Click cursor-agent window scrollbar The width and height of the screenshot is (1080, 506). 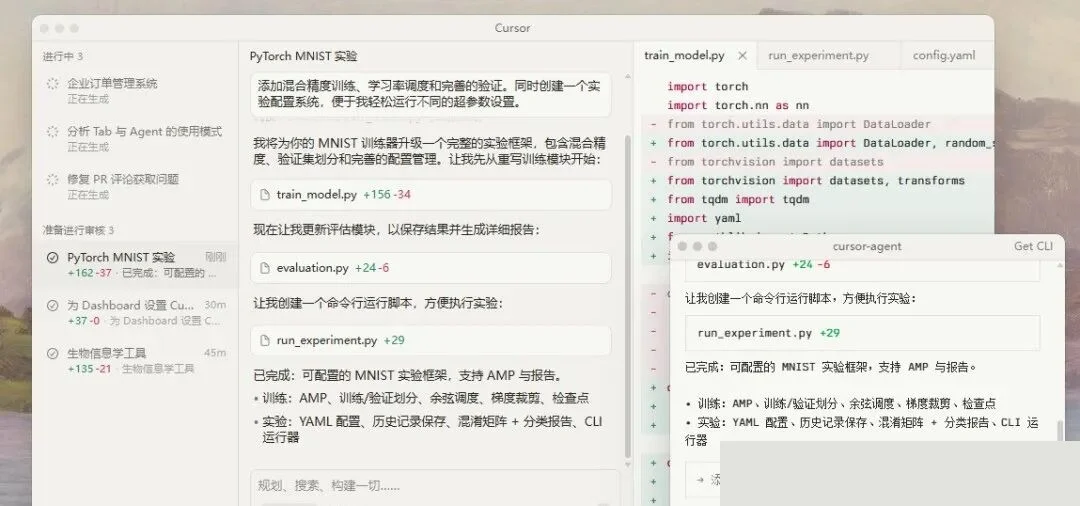pyautogui.click(x=1060, y=430)
